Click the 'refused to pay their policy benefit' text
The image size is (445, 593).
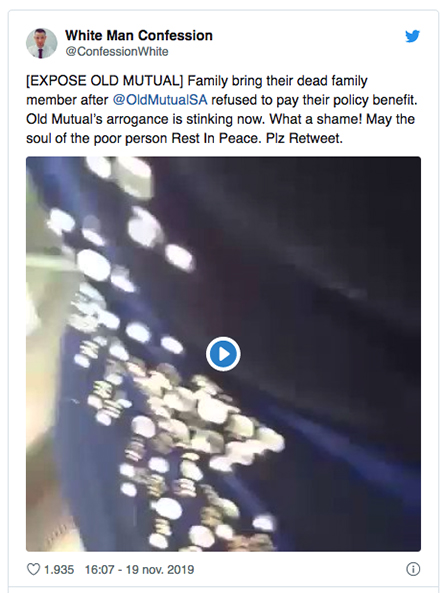314,100
